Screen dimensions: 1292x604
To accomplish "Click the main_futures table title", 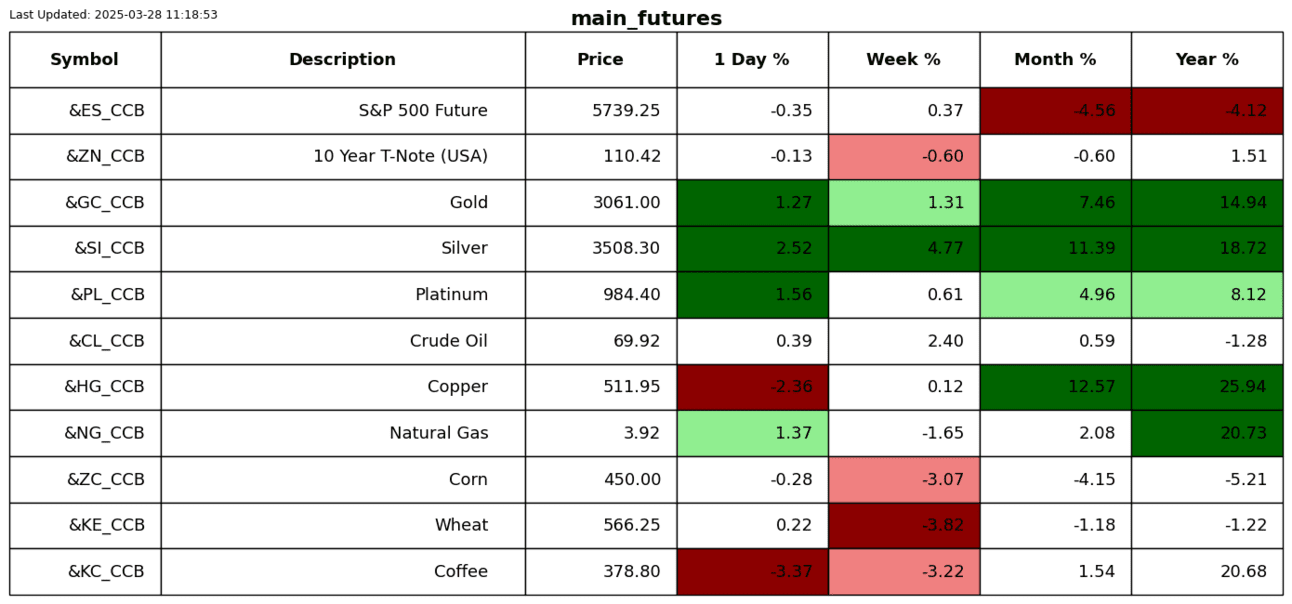I will 646,19.
